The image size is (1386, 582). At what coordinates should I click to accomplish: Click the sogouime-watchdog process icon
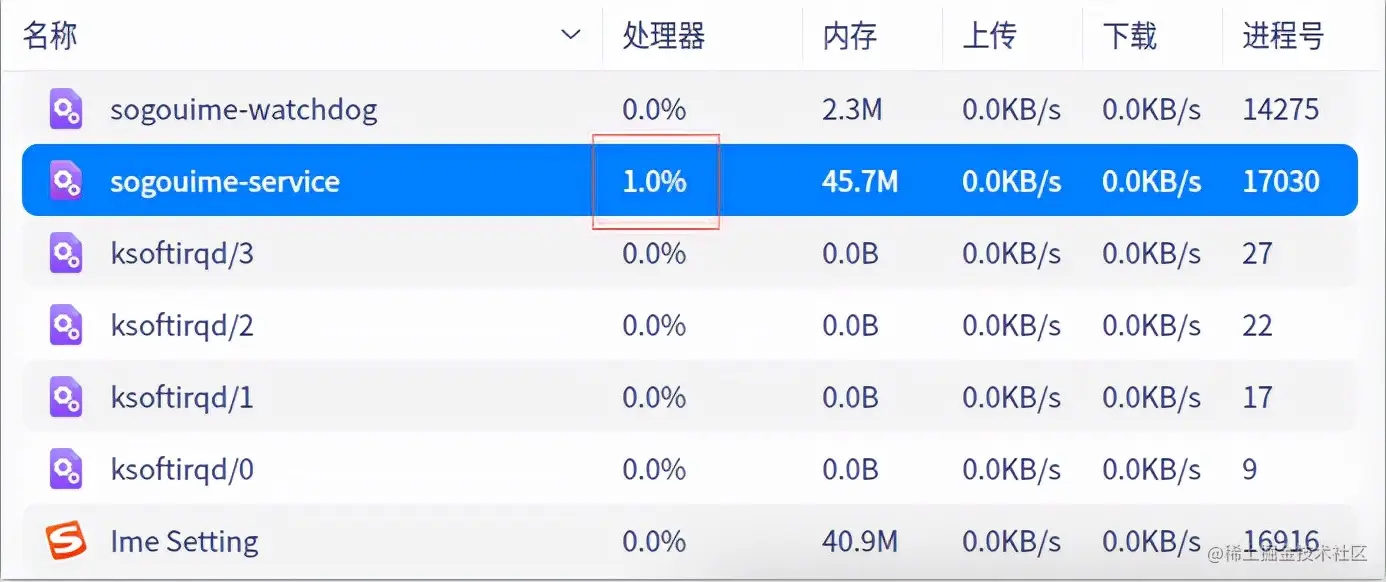point(66,109)
